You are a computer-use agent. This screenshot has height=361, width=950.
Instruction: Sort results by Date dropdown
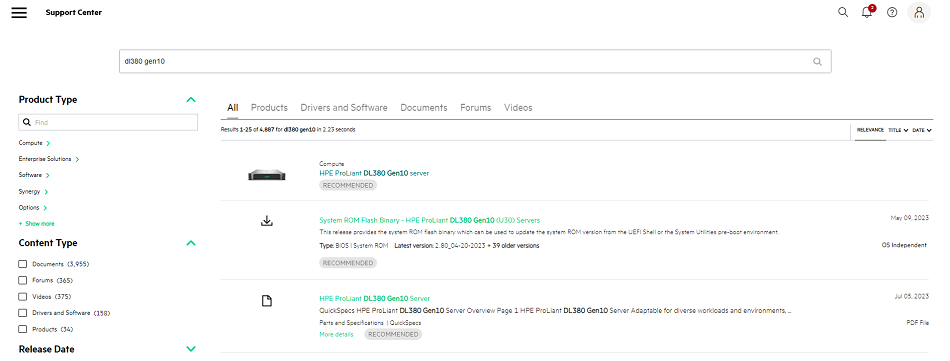pos(922,130)
